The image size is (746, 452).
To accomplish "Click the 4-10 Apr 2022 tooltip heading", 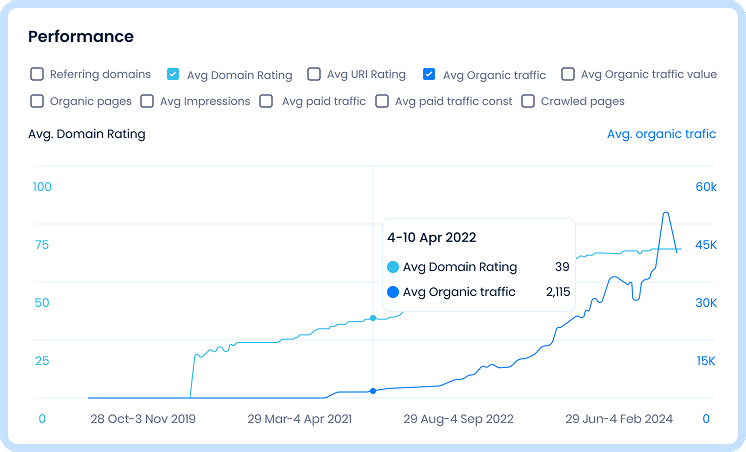I will pyautogui.click(x=432, y=238).
